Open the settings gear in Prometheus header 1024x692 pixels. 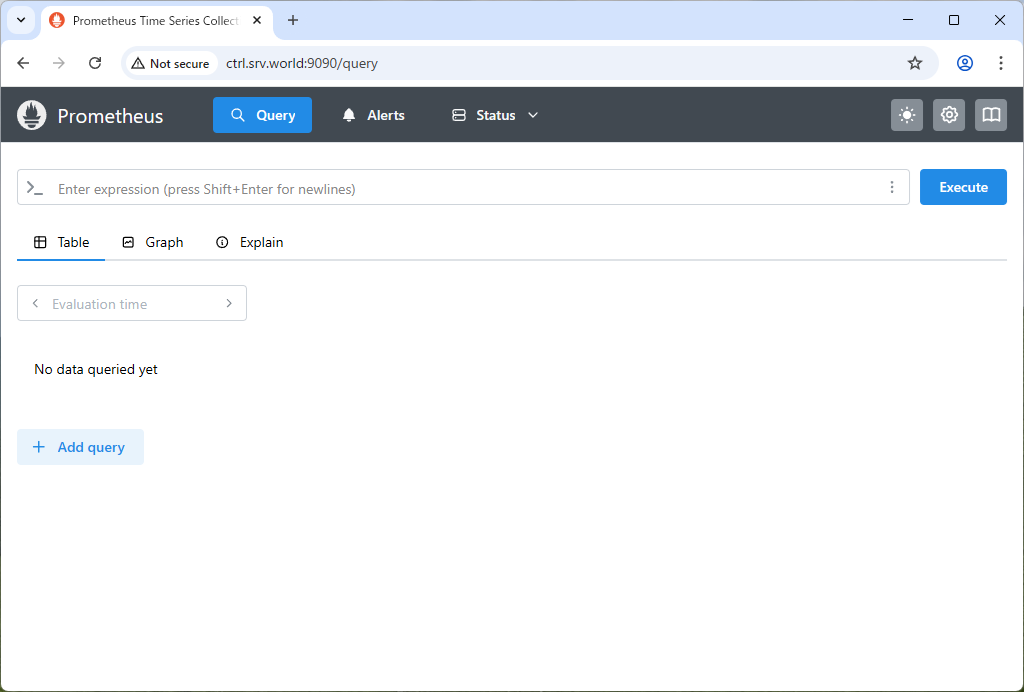point(949,115)
